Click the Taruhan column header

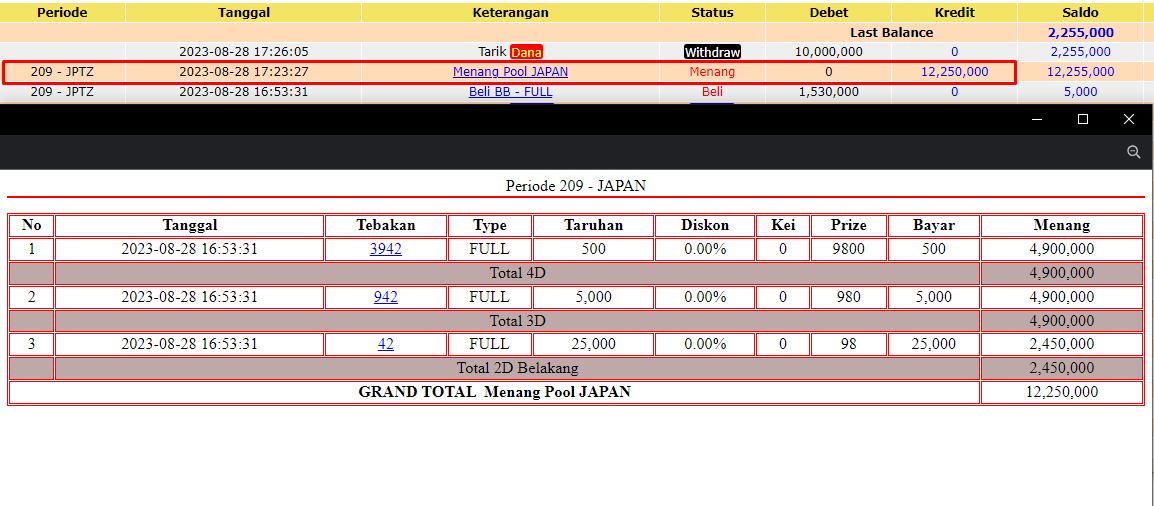(593, 225)
